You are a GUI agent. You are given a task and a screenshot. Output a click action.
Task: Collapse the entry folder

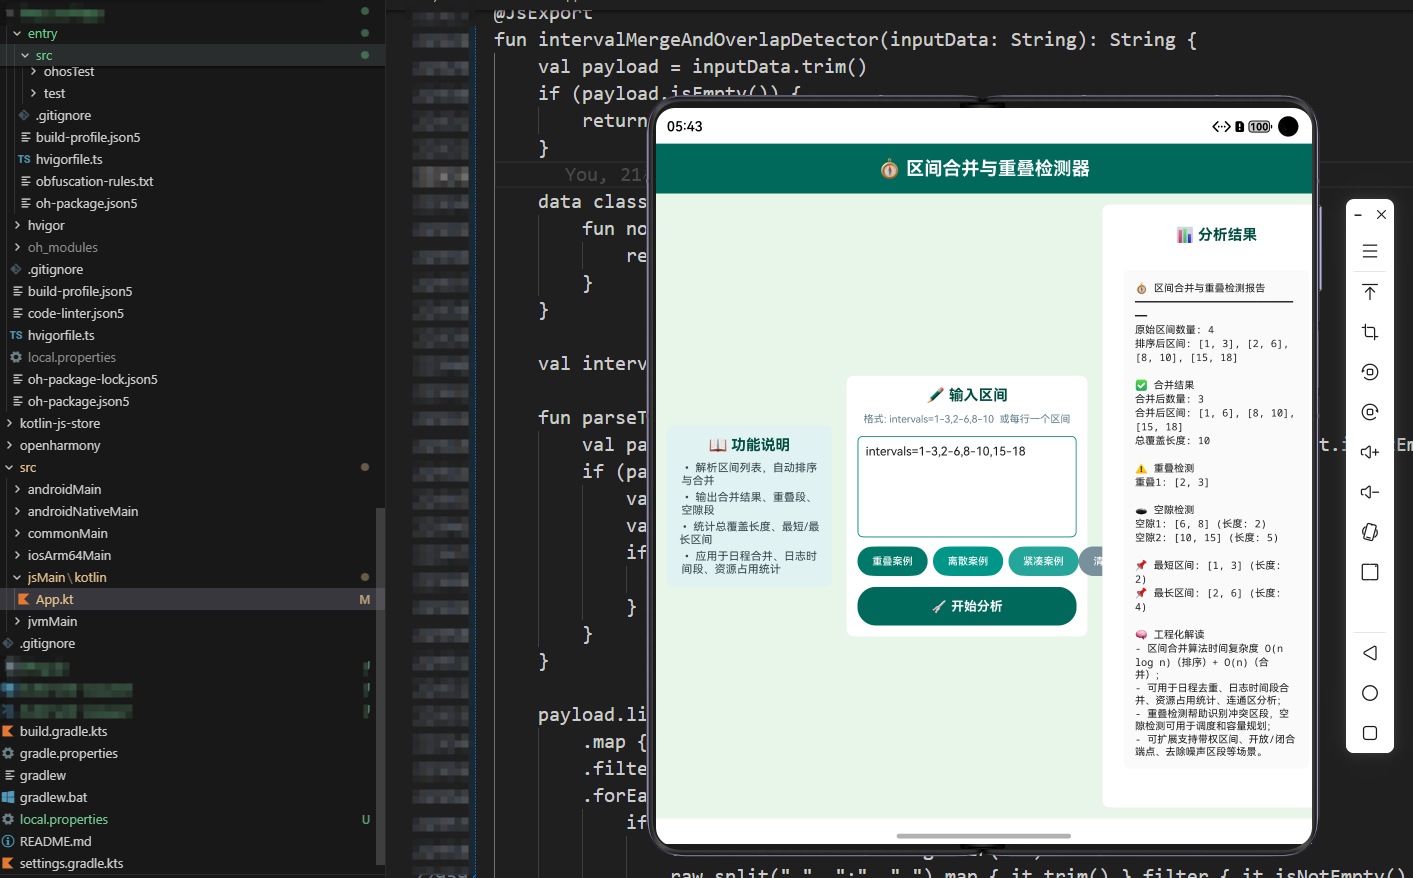click(x=17, y=33)
